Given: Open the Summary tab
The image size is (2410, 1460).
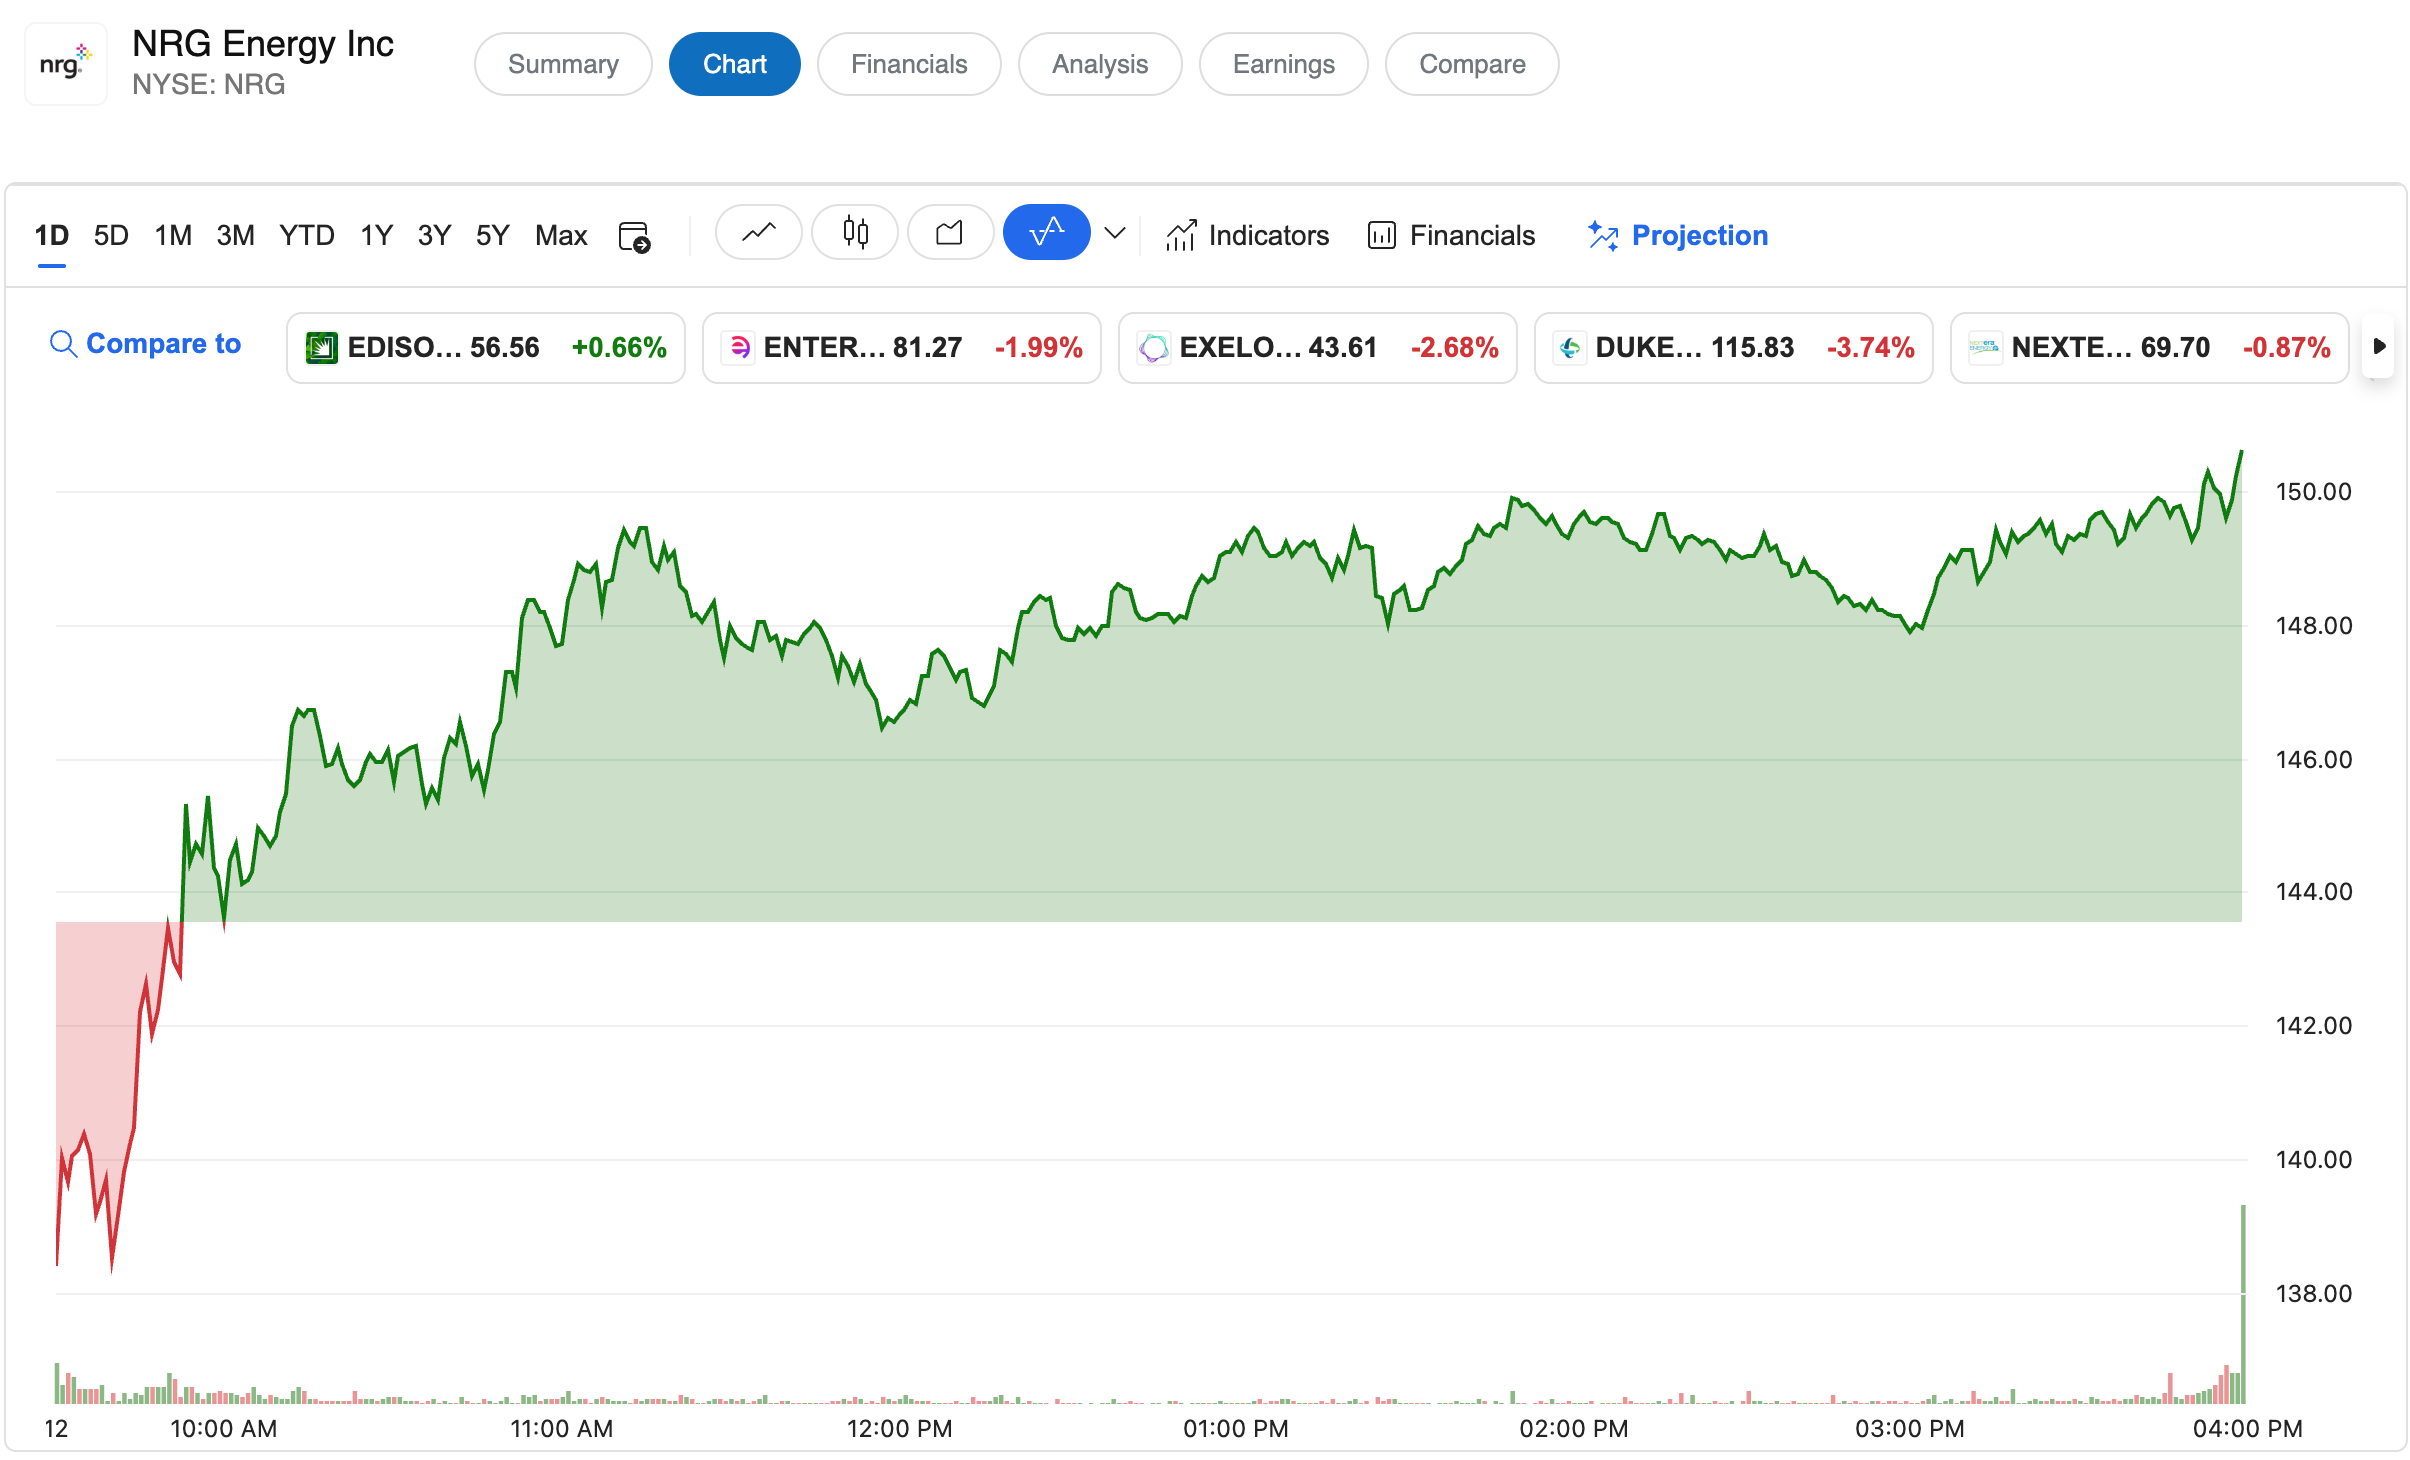Looking at the screenshot, I should [x=563, y=64].
